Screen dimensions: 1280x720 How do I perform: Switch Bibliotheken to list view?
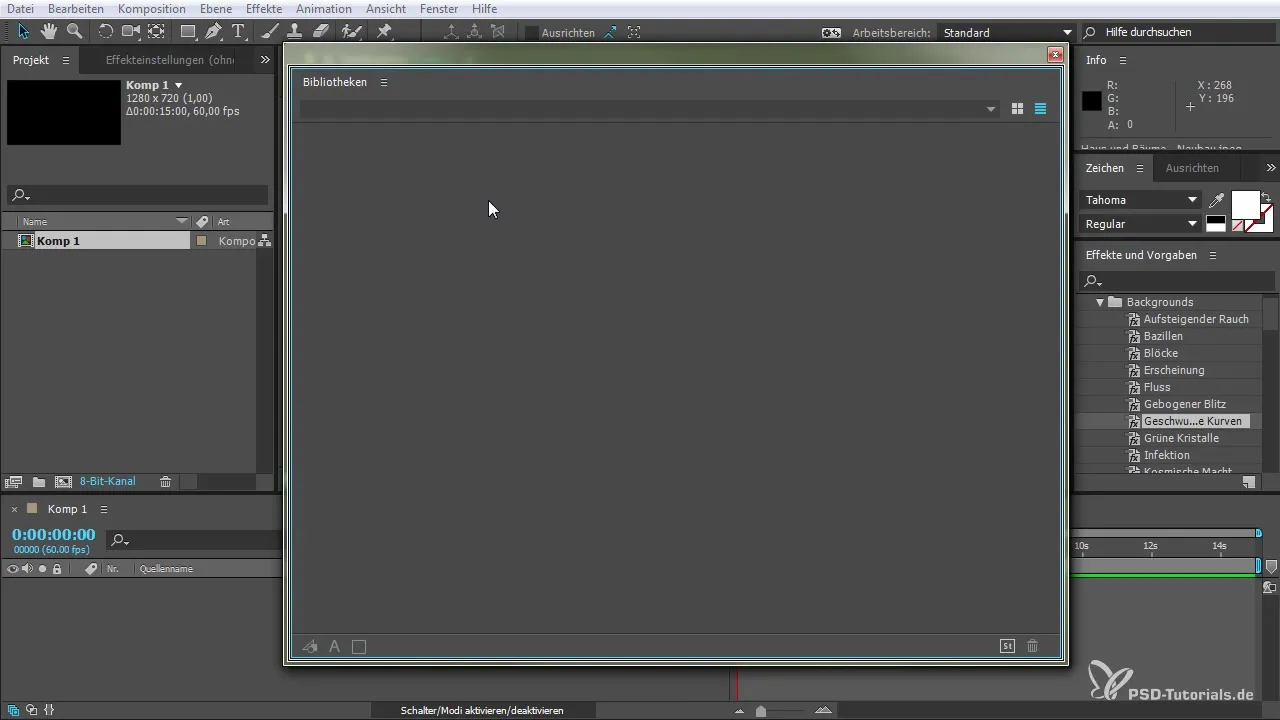(x=1040, y=109)
